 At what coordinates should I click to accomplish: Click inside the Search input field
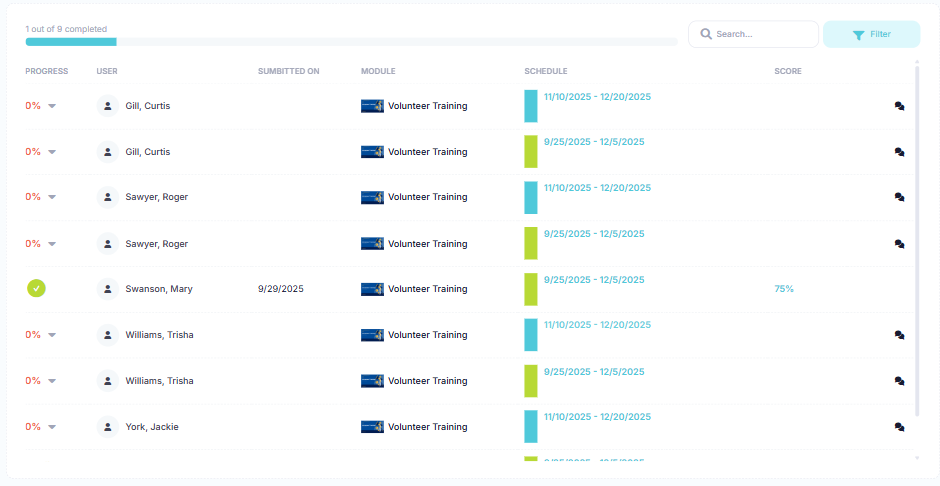pos(762,34)
